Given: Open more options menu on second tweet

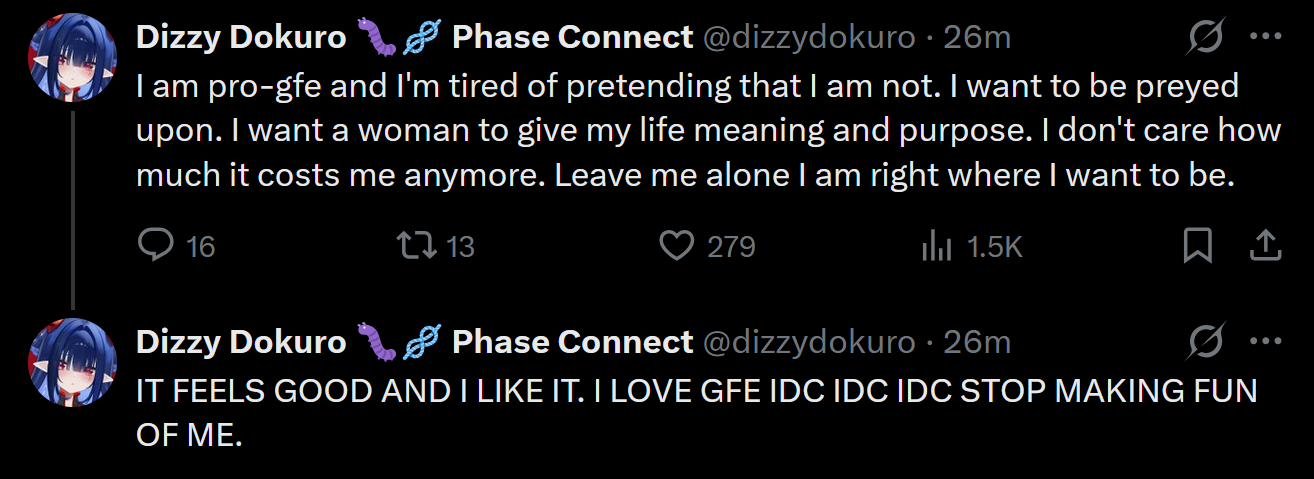Looking at the screenshot, I should pyautogui.click(x=1266, y=343).
